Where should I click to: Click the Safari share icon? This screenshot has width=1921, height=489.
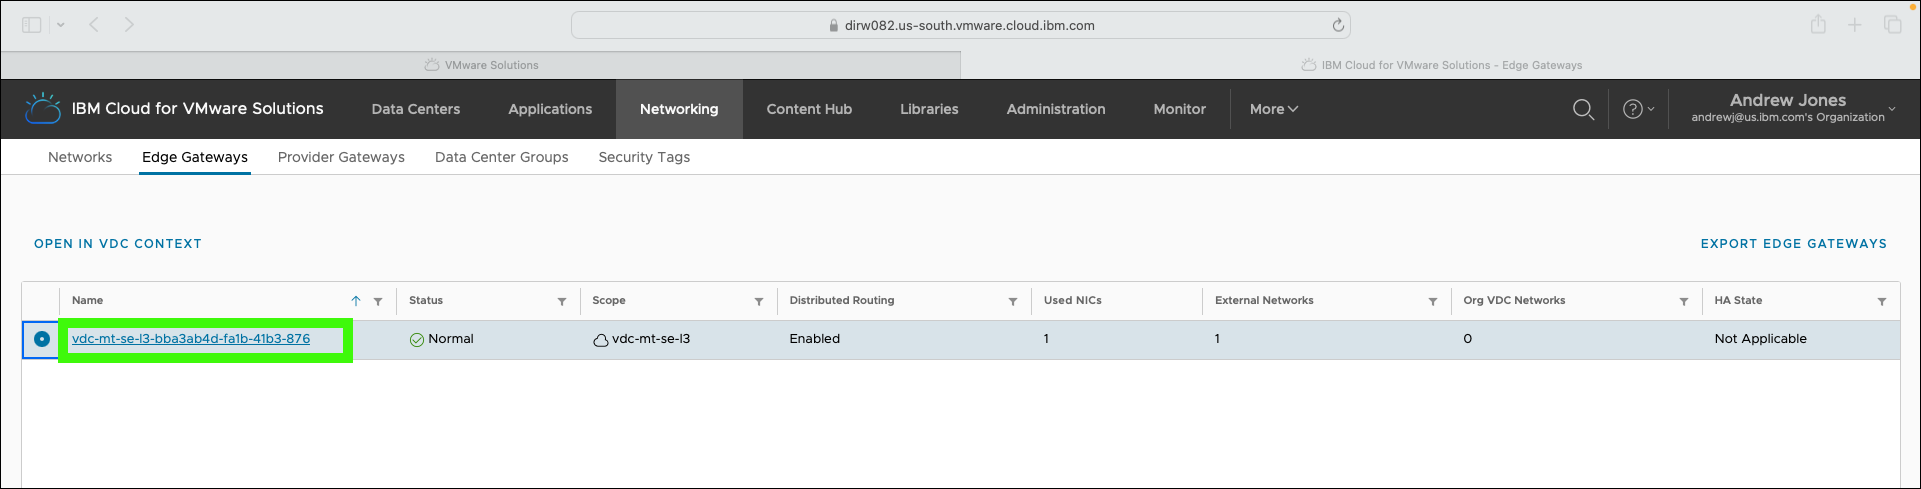click(x=1818, y=25)
